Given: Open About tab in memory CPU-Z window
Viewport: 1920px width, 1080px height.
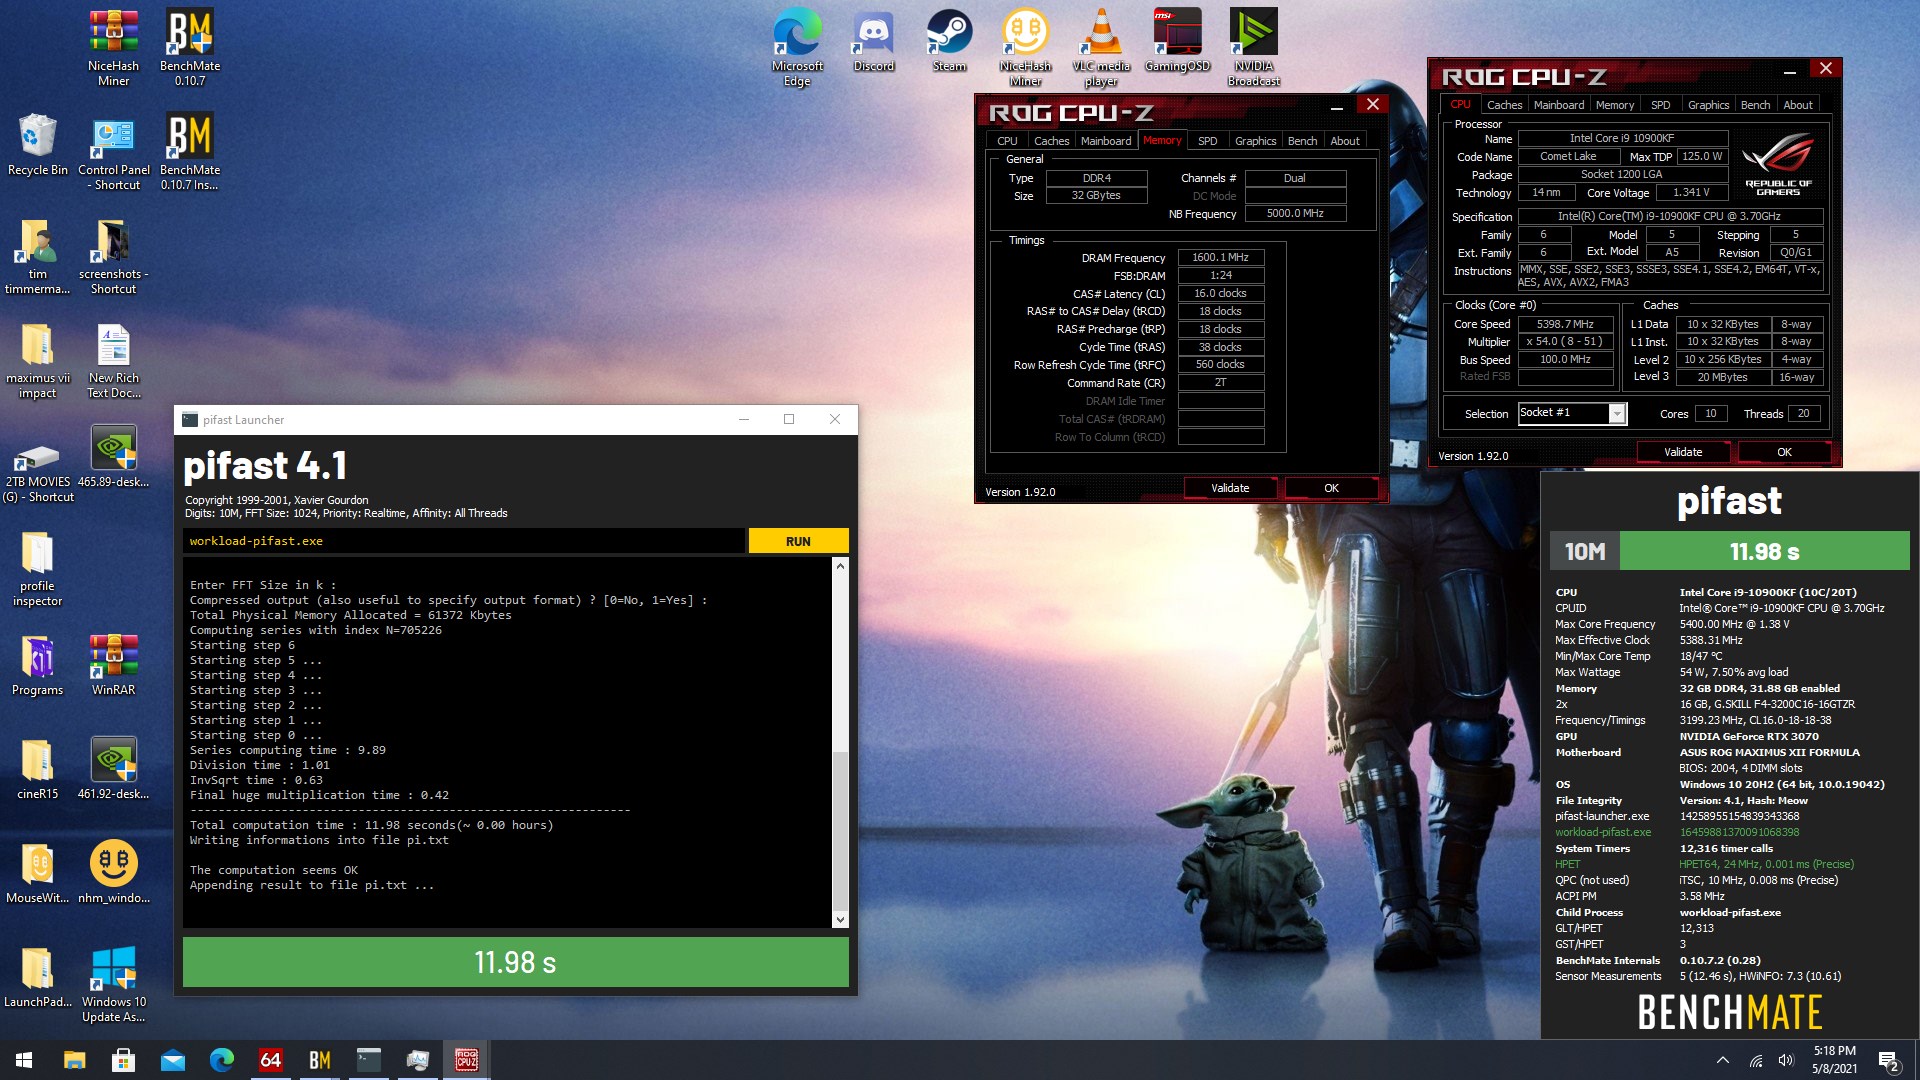Looking at the screenshot, I should coord(1345,141).
